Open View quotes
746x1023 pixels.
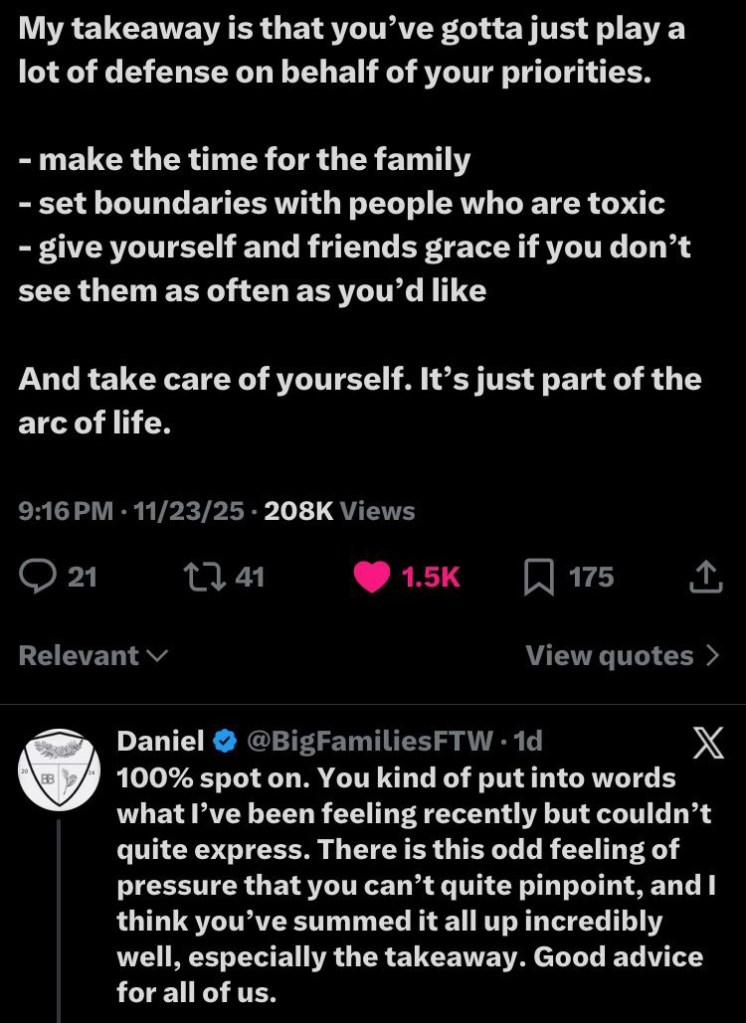pos(609,656)
